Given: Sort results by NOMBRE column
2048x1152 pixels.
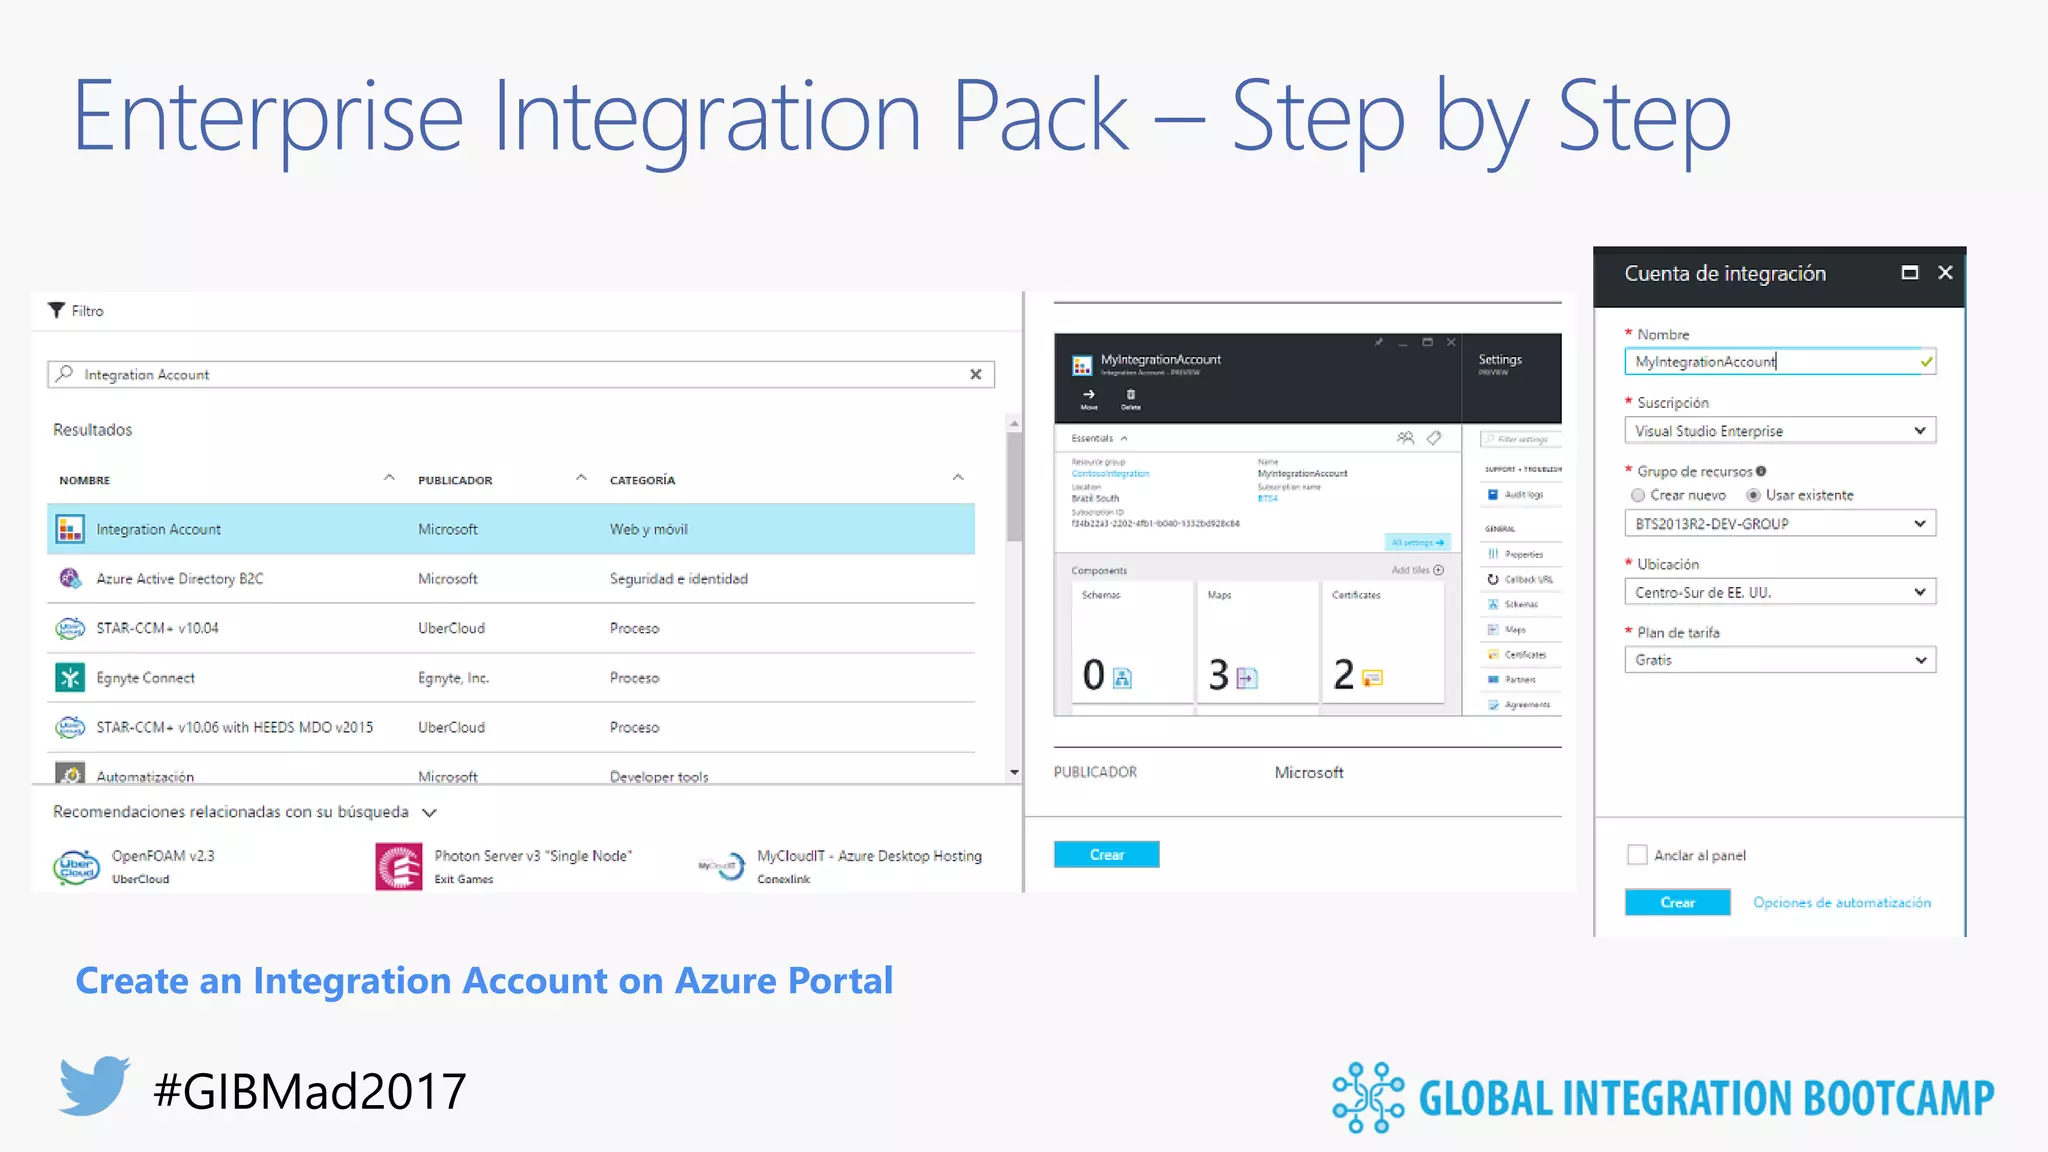Looking at the screenshot, I should click(x=85, y=480).
